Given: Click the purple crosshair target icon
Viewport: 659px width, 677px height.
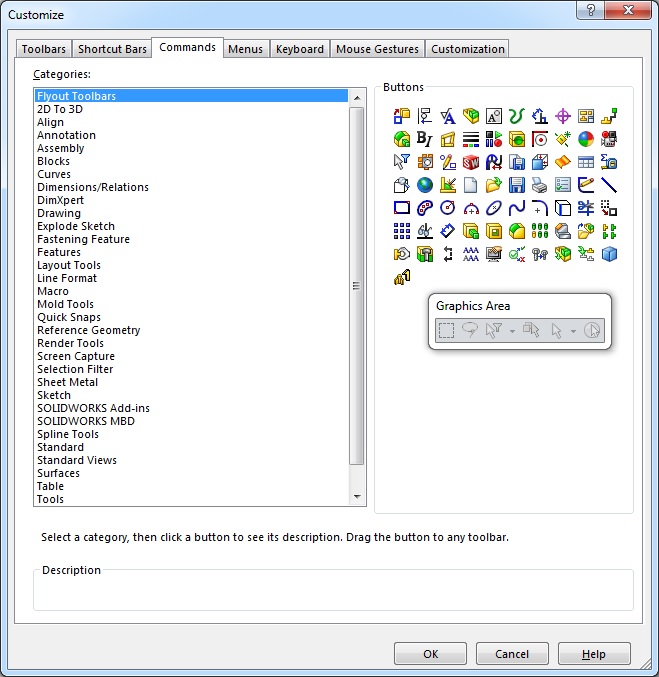Looking at the screenshot, I should pos(563,116).
